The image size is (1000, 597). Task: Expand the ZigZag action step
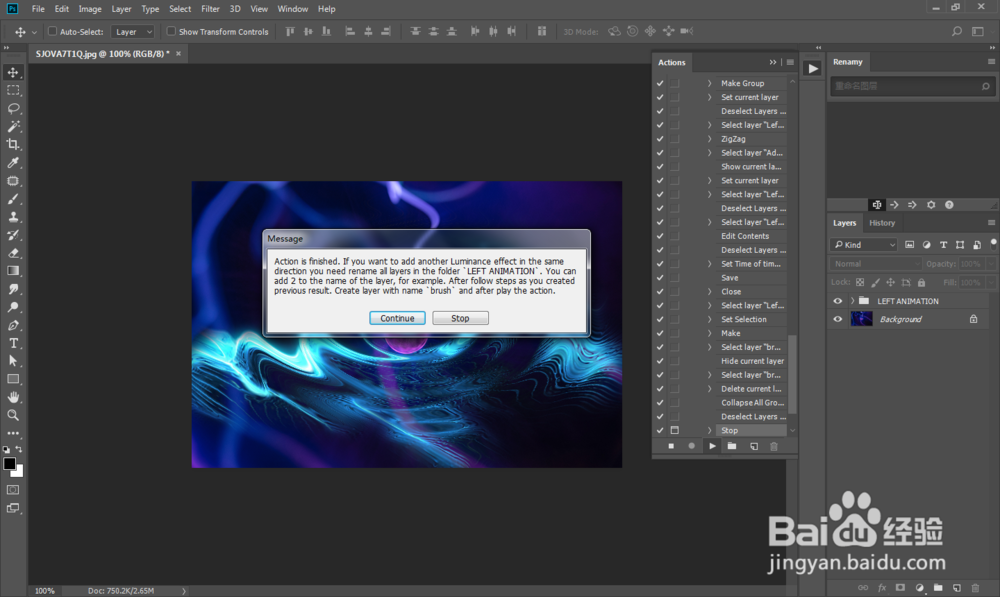click(709, 139)
